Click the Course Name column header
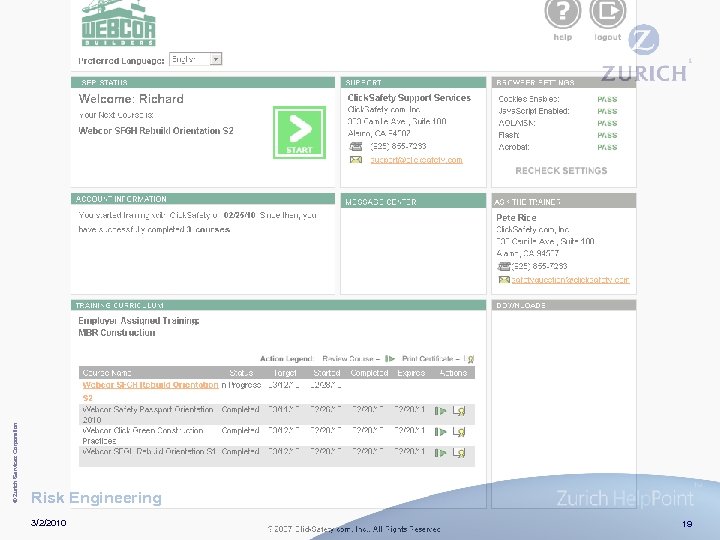This screenshot has height=540, width=720. tap(107, 373)
